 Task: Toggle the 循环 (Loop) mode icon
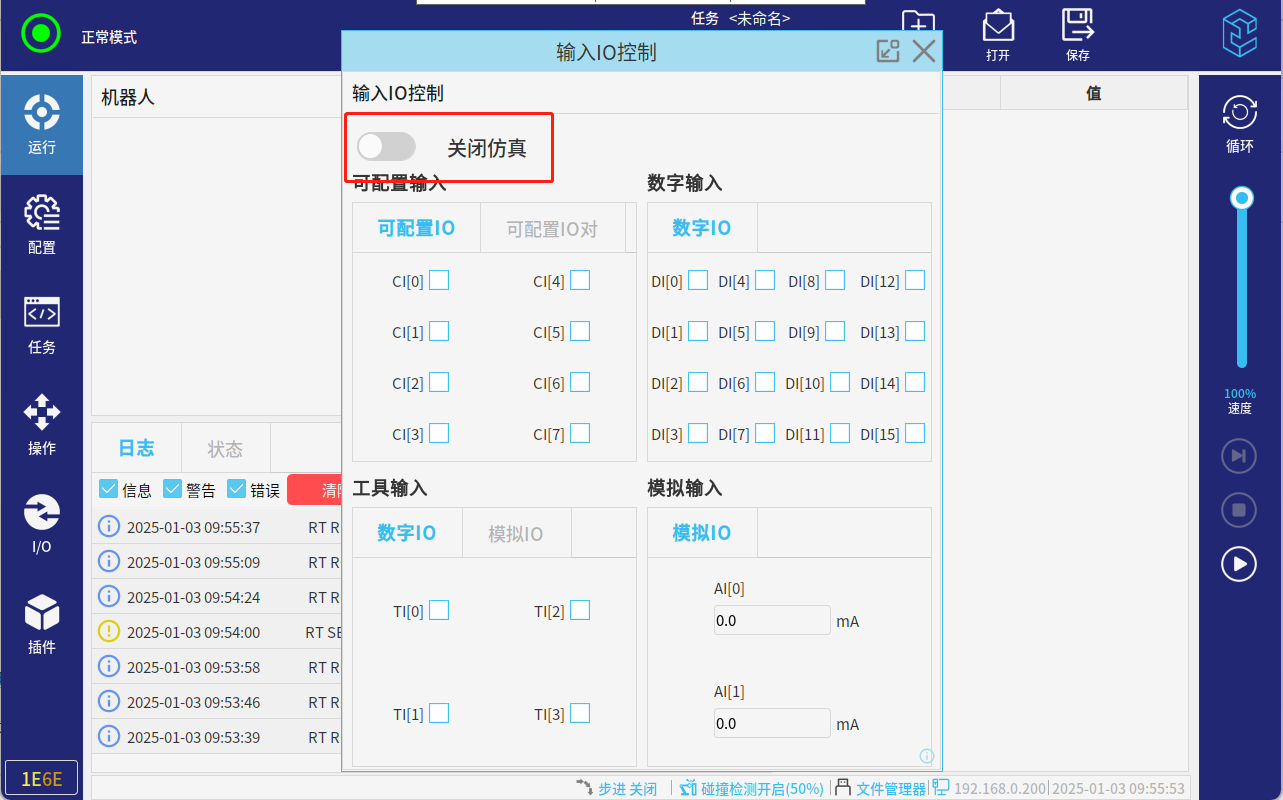tap(1239, 124)
